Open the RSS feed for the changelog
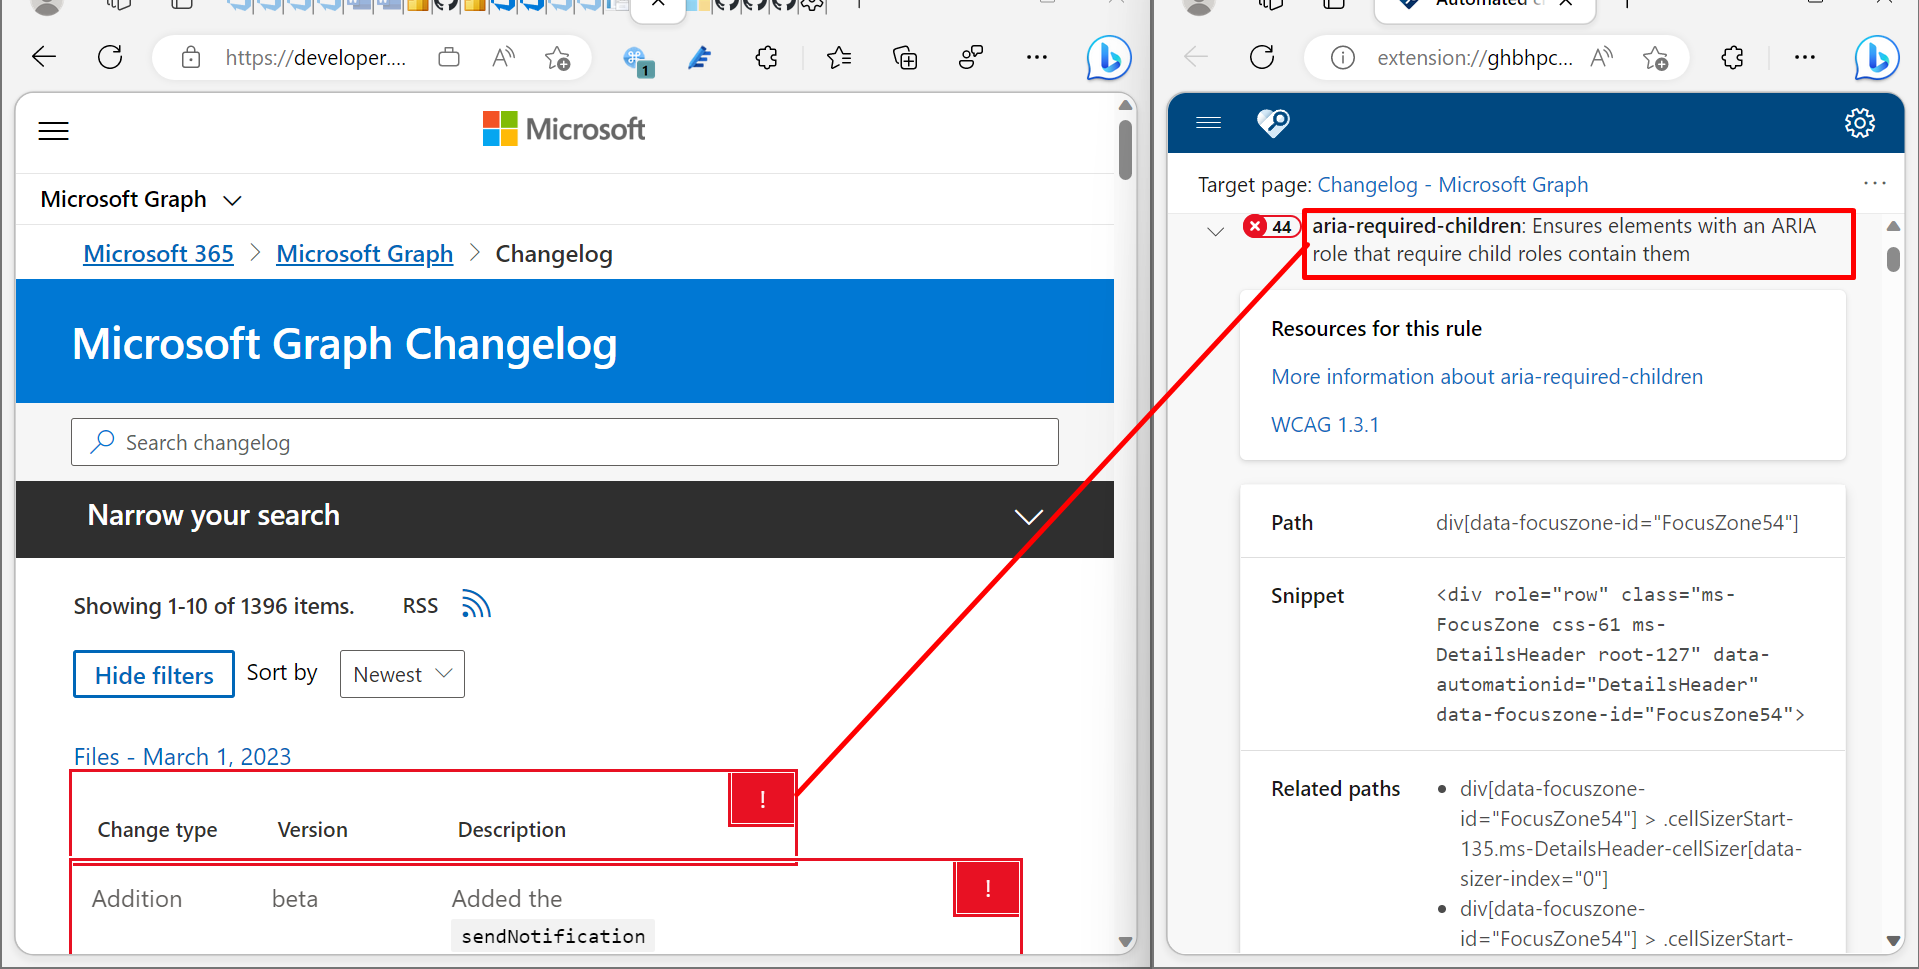 click(x=475, y=604)
